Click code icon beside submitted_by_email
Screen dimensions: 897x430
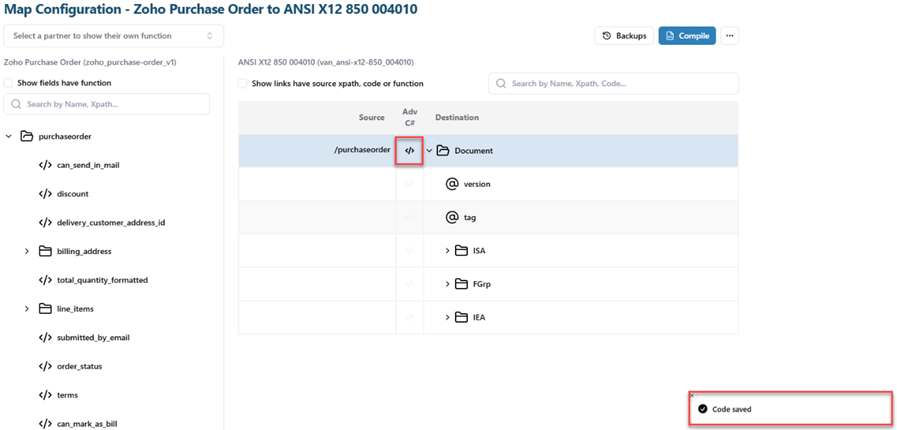point(45,337)
